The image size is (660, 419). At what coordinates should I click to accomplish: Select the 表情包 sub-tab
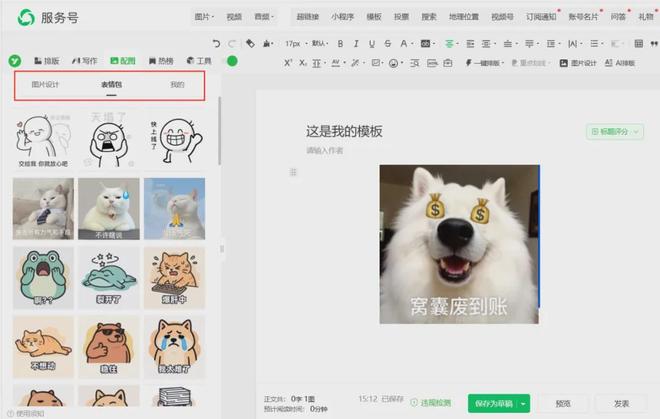pos(111,85)
